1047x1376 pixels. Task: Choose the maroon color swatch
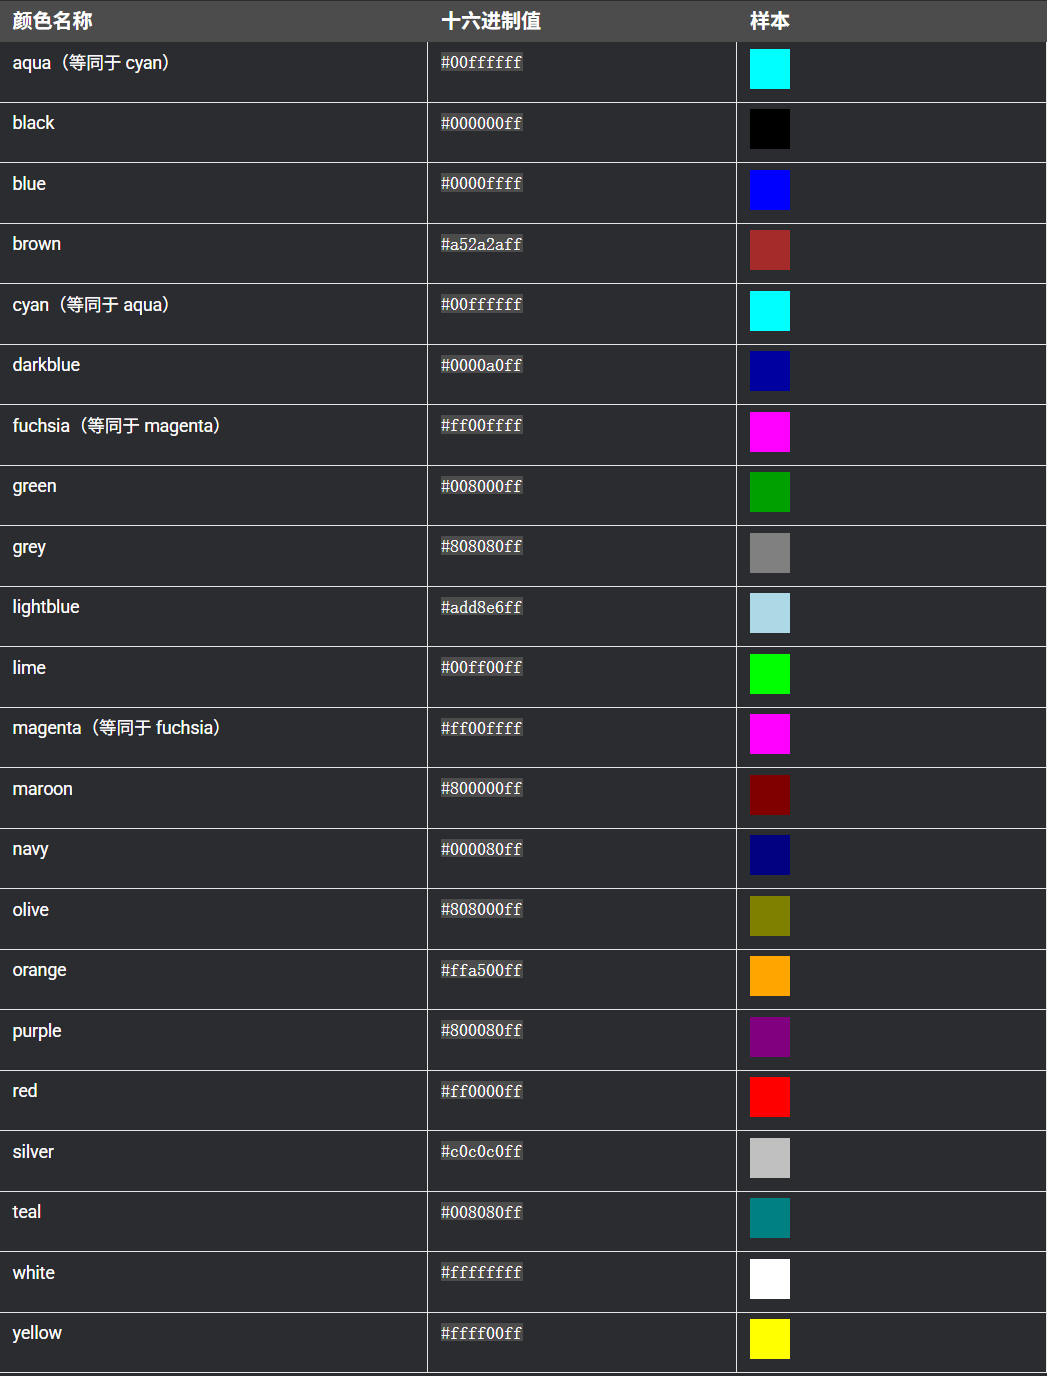click(769, 795)
